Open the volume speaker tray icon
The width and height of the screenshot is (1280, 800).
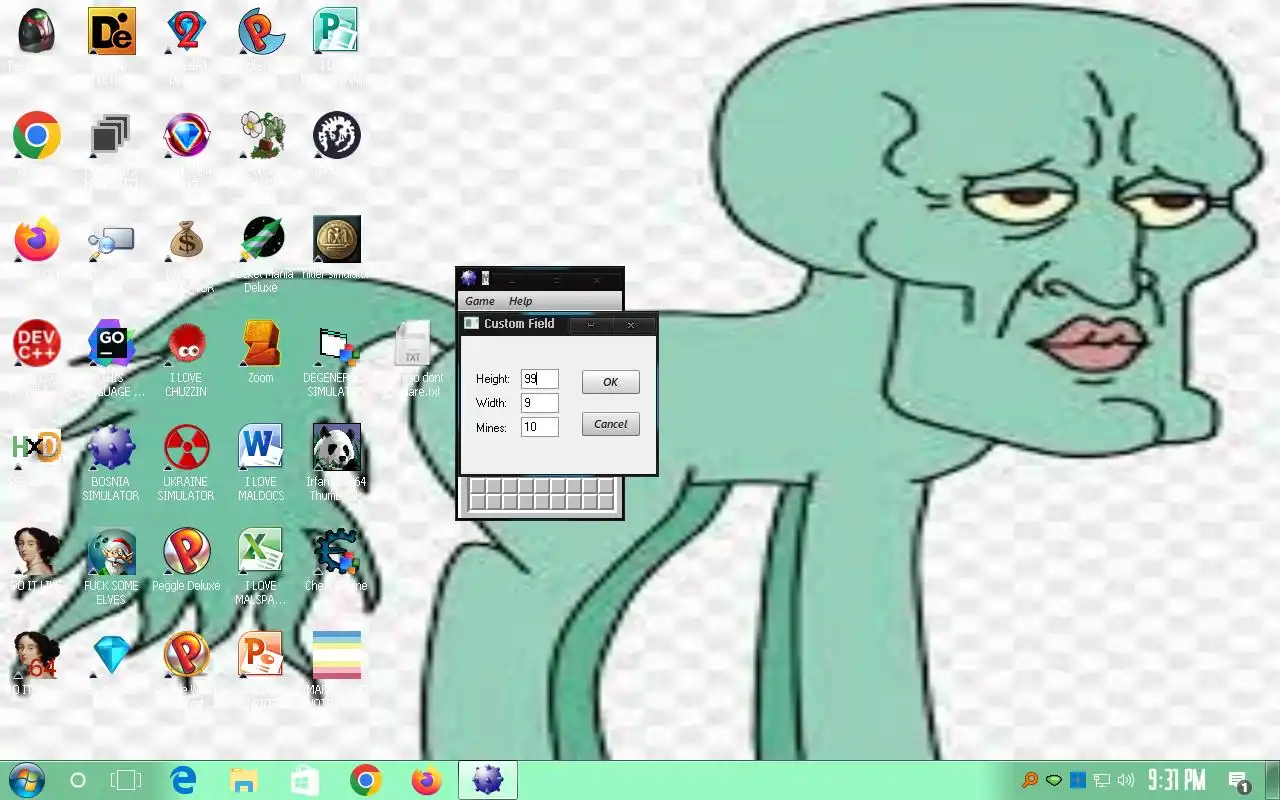[1126, 780]
